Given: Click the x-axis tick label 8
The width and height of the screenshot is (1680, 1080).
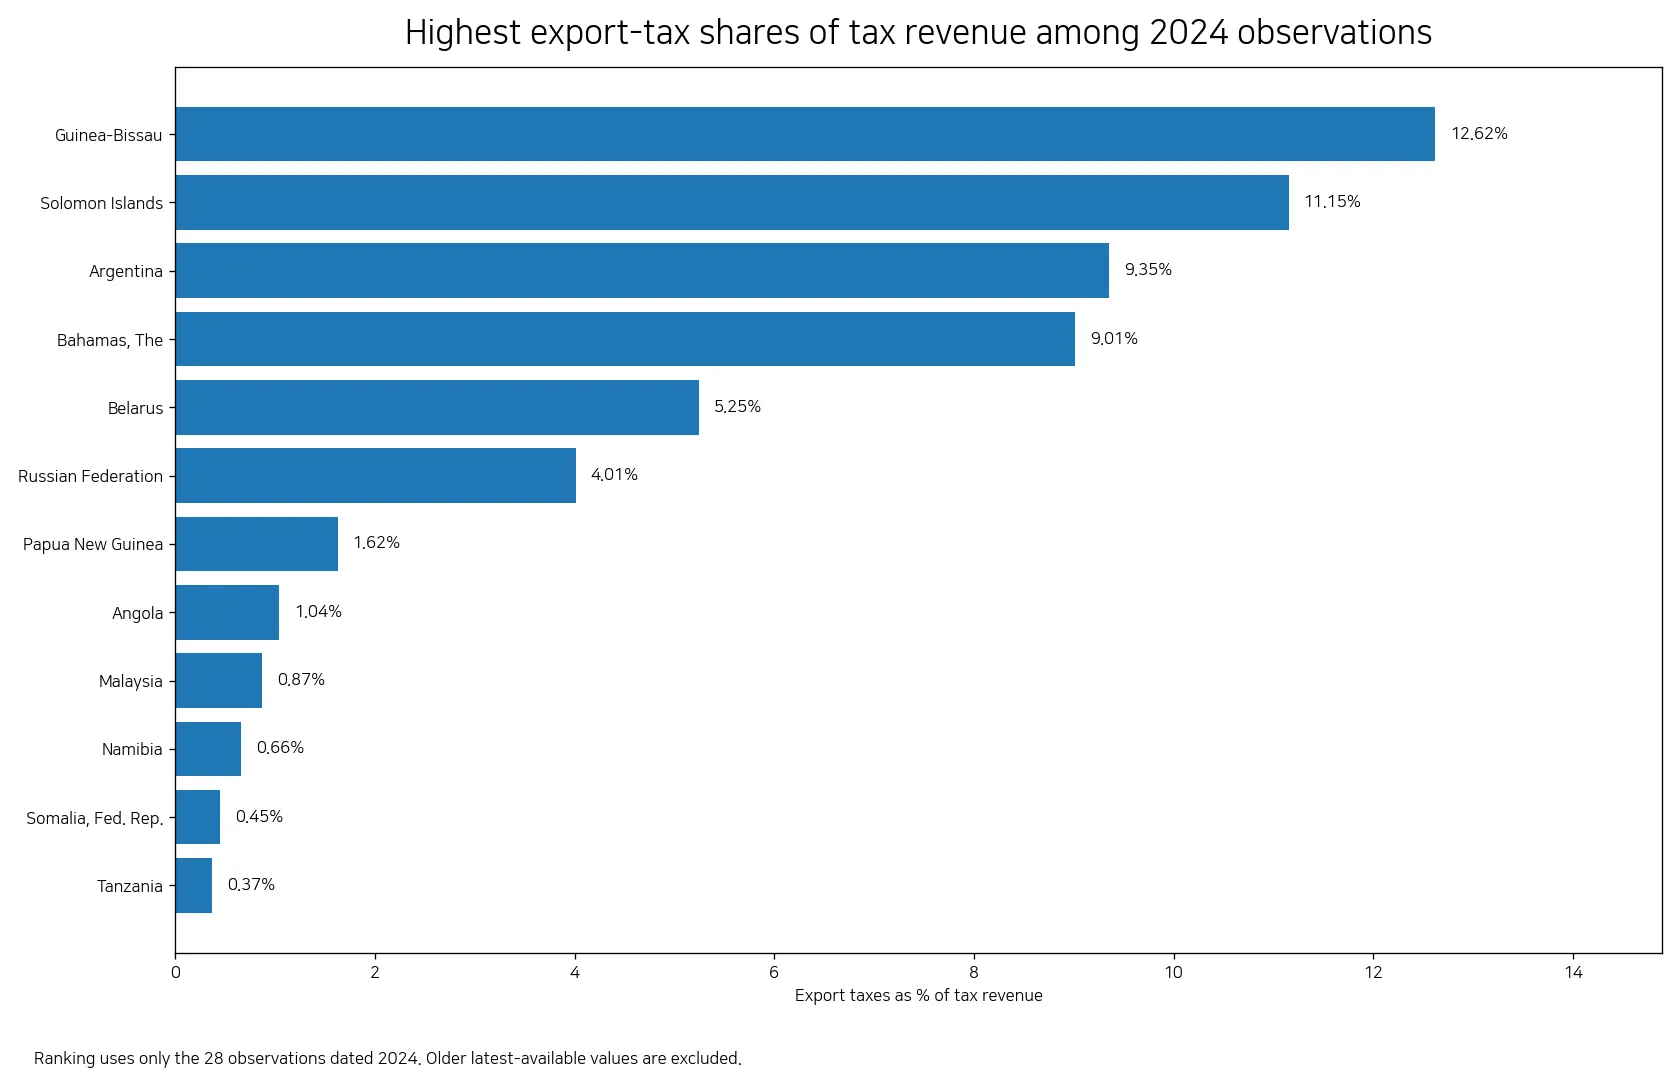Looking at the screenshot, I should 974,972.
